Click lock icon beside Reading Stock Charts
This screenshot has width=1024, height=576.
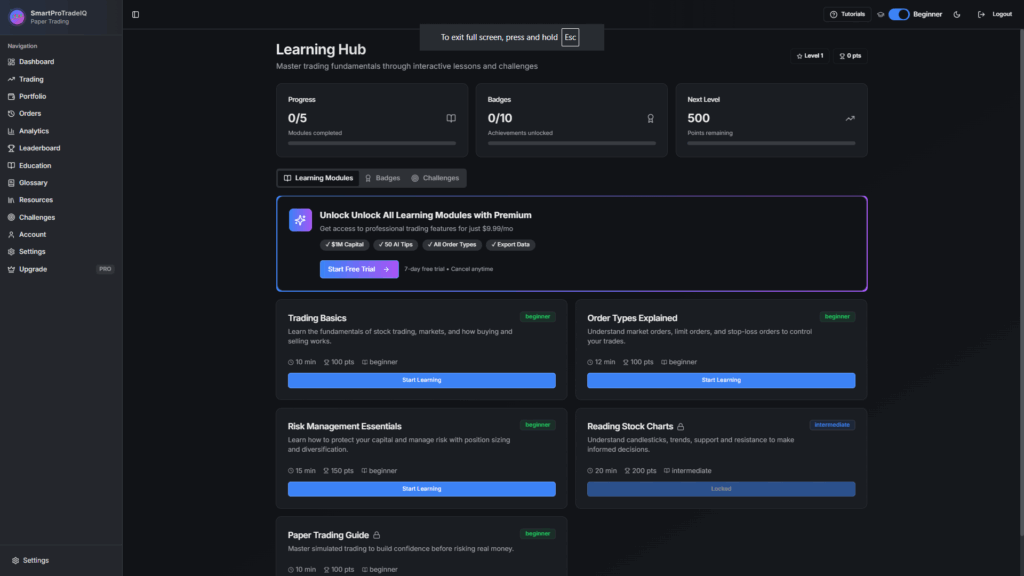(x=681, y=427)
